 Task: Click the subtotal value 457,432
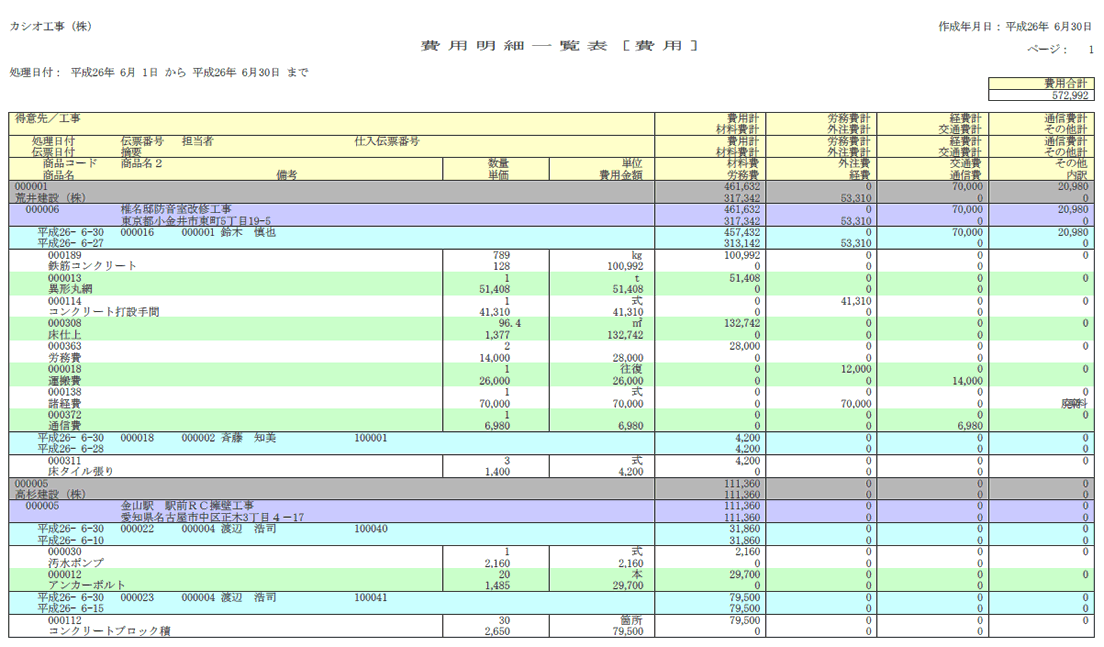point(741,232)
